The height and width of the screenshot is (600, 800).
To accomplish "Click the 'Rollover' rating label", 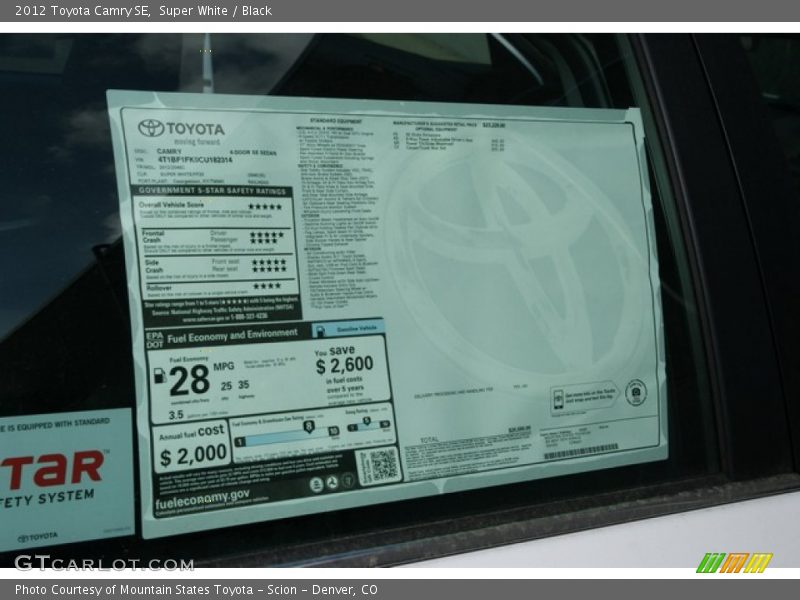I will click(x=159, y=288).
